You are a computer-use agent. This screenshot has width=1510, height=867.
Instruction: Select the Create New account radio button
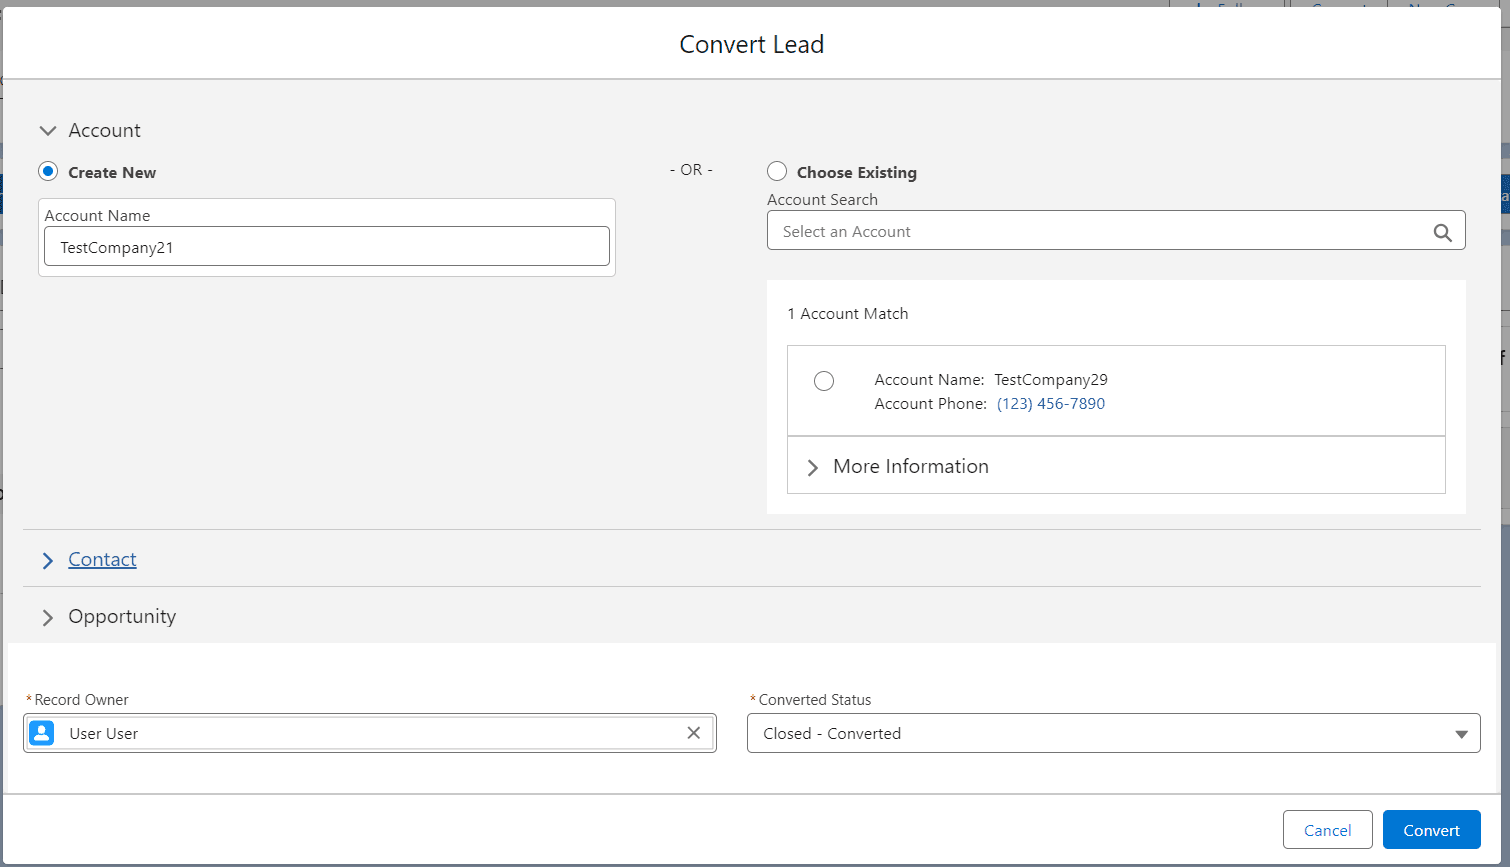48,172
